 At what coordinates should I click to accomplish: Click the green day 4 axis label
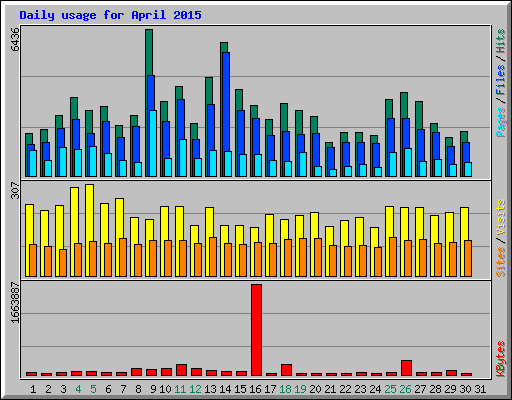(x=78, y=389)
